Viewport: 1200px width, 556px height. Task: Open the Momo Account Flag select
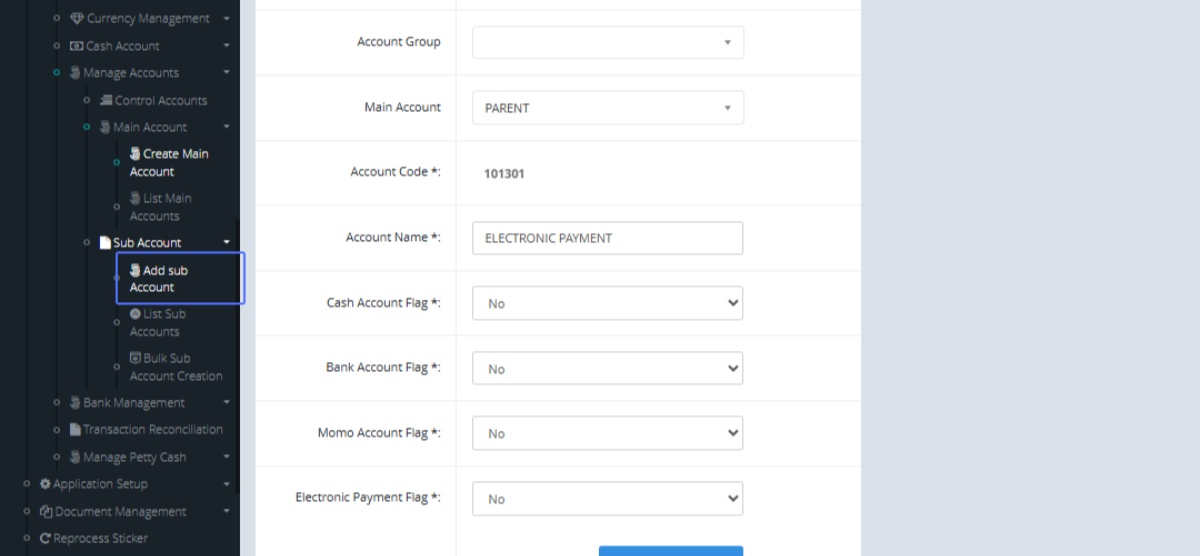click(607, 434)
